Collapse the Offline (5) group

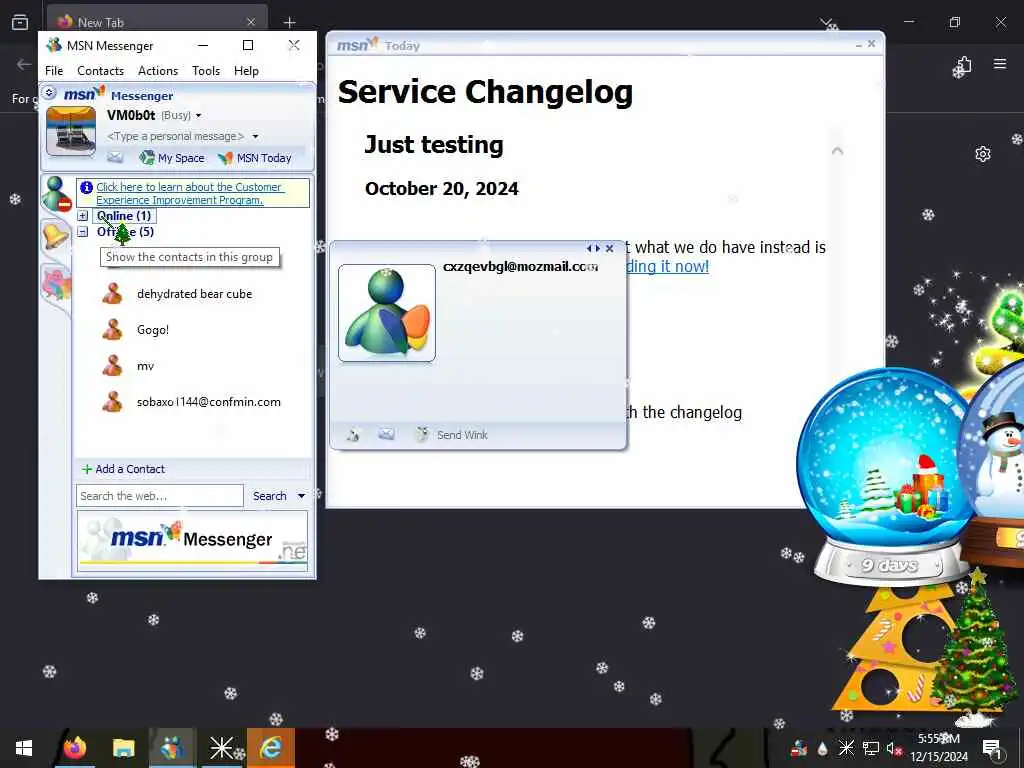click(x=83, y=232)
